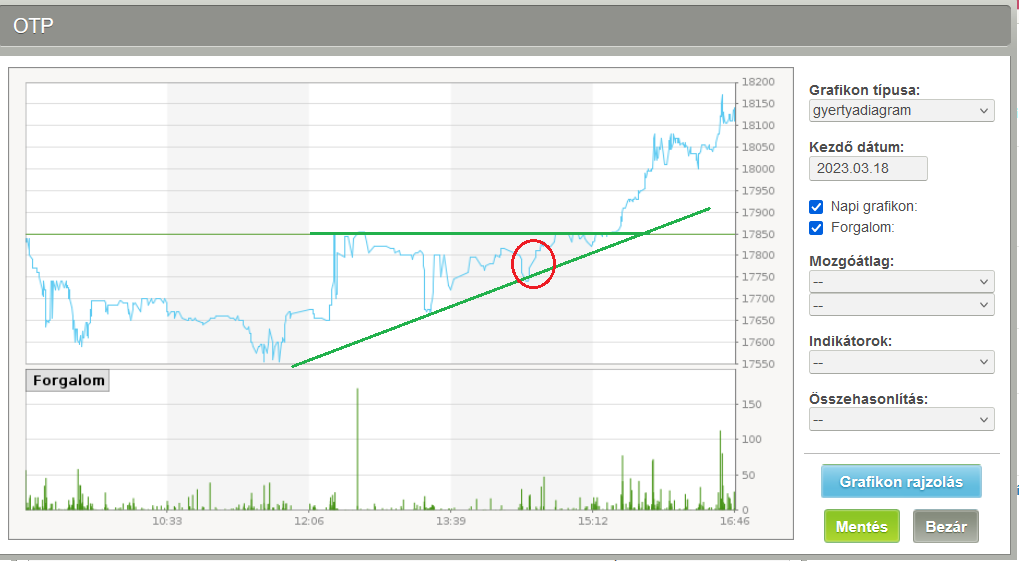This screenshot has height=561, width=1025.
Task: Click the 12:06 time axis label
Action: [309, 522]
